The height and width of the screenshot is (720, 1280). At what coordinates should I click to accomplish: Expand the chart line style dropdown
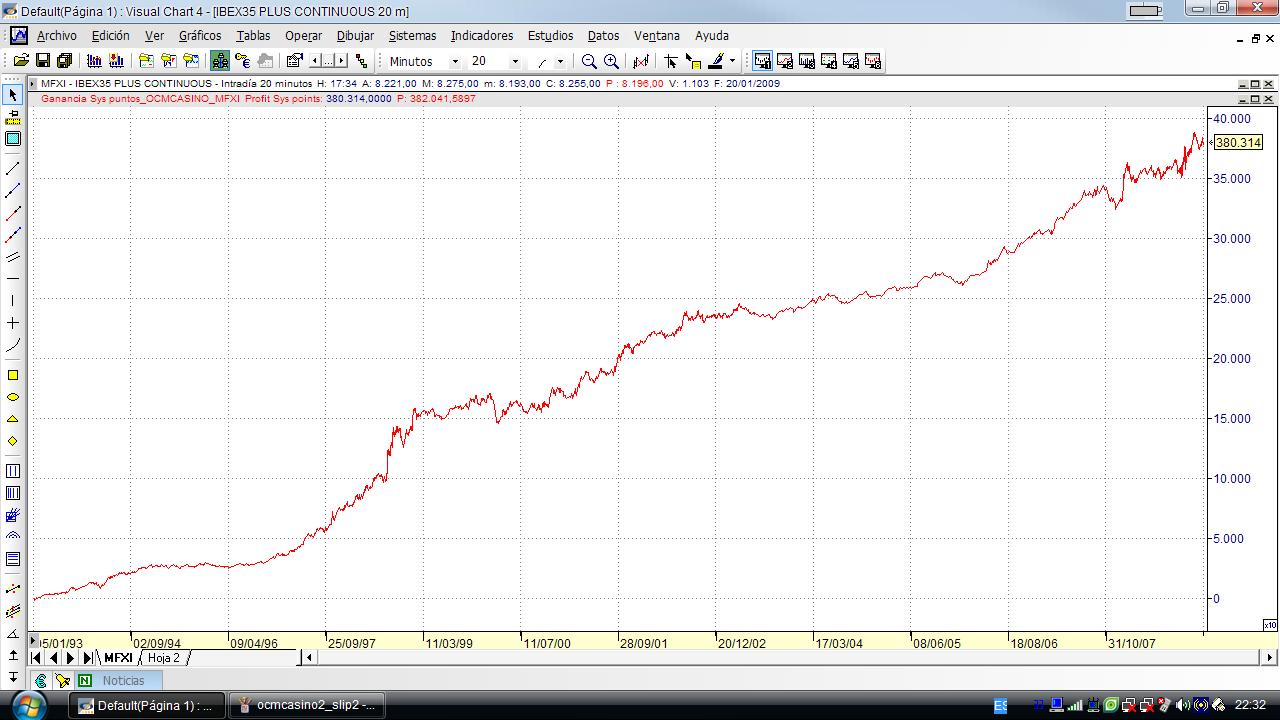[x=560, y=62]
